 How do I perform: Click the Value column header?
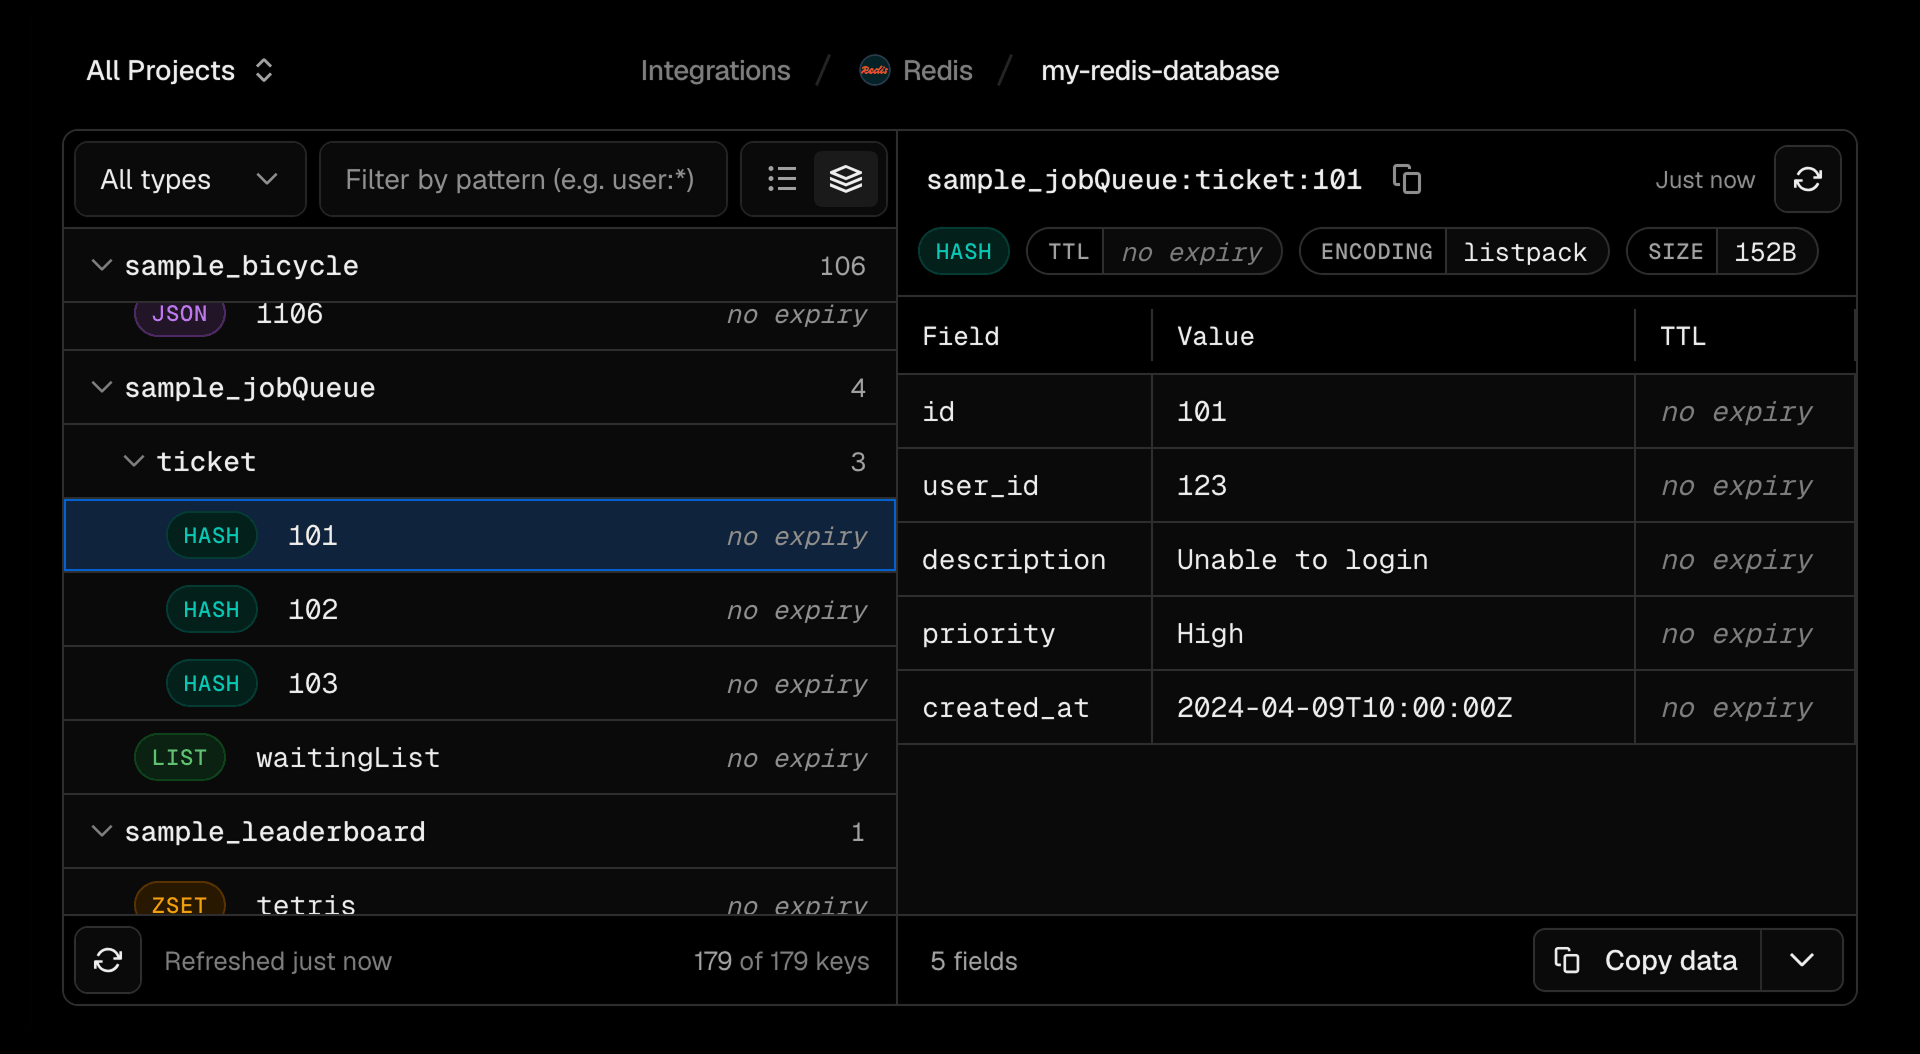(1393, 336)
